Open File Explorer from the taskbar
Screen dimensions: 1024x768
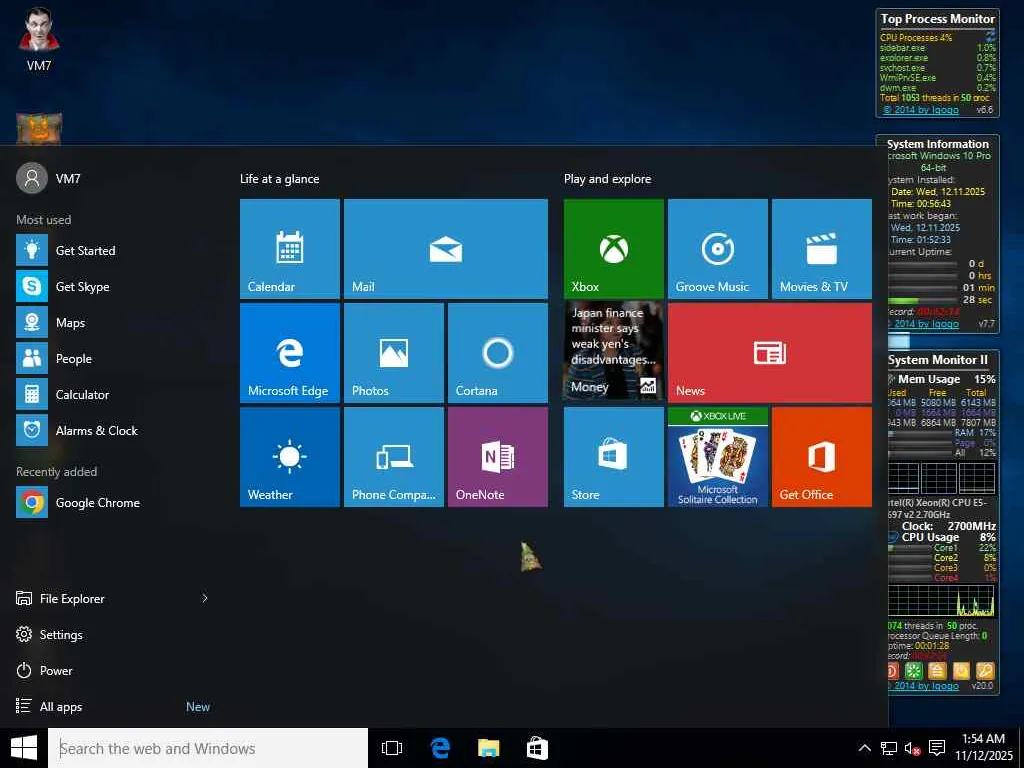point(488,748)
